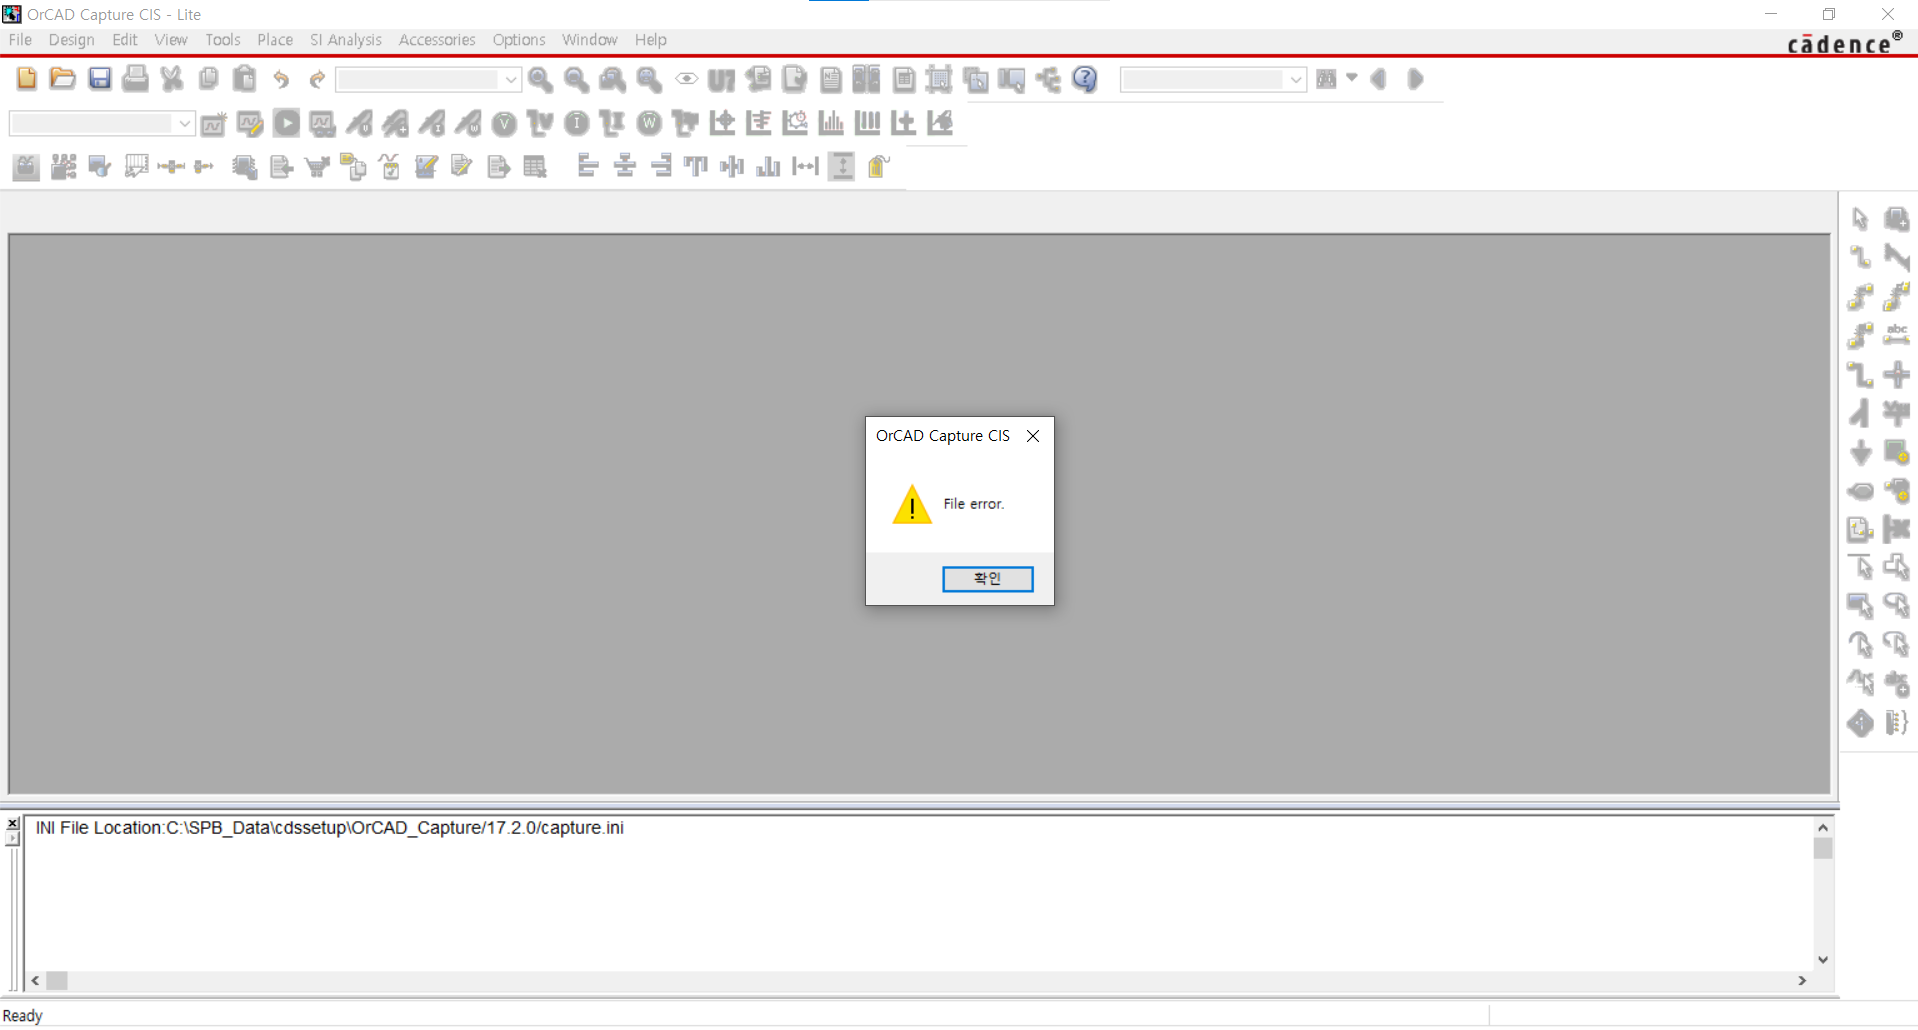Click the Cut scissors icon
The image size is (1918, 1030).
pyautogui.click(x=172, y=79)
